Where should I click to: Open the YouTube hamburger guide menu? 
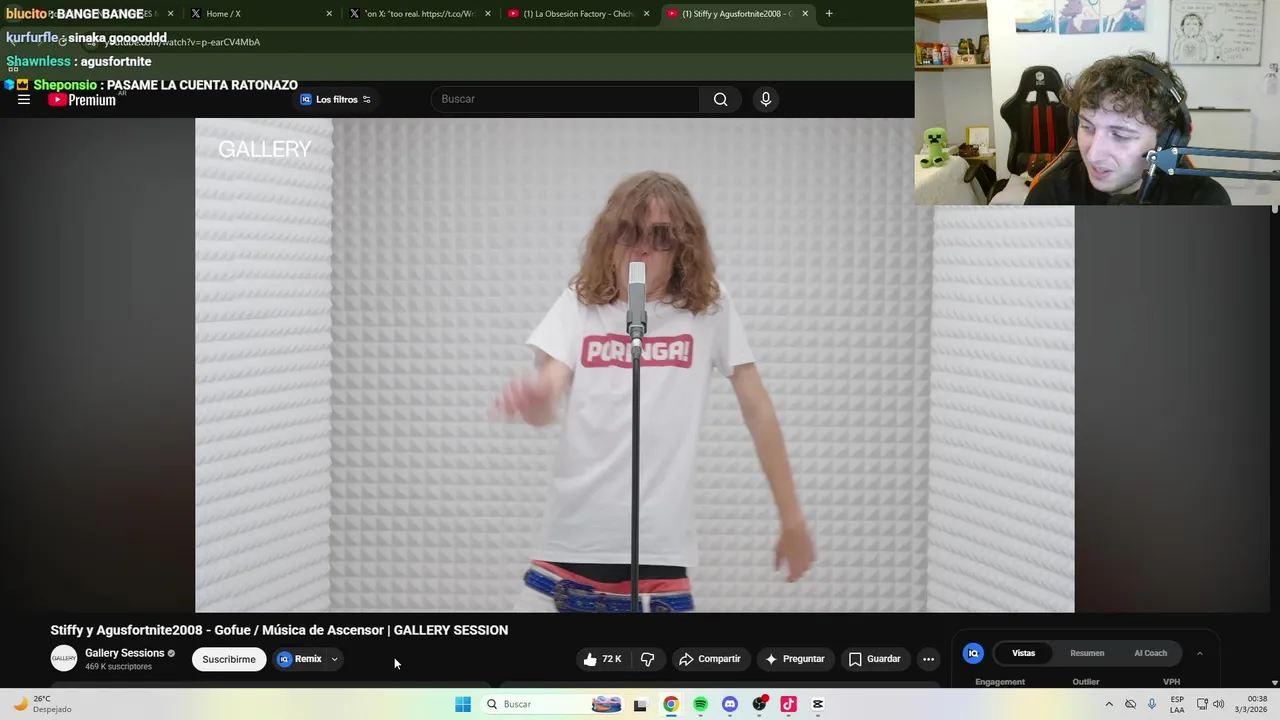[24, 99]
